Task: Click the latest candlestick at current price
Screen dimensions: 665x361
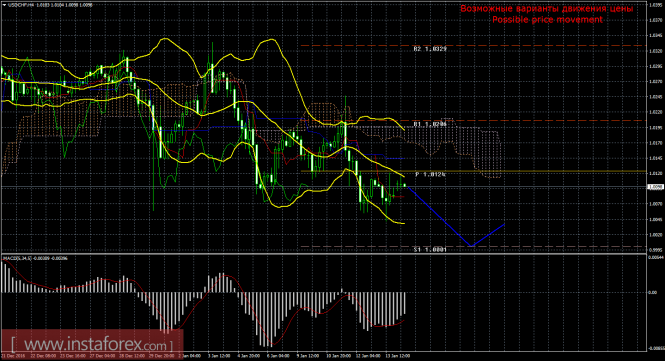Action: tap(405, 185)
